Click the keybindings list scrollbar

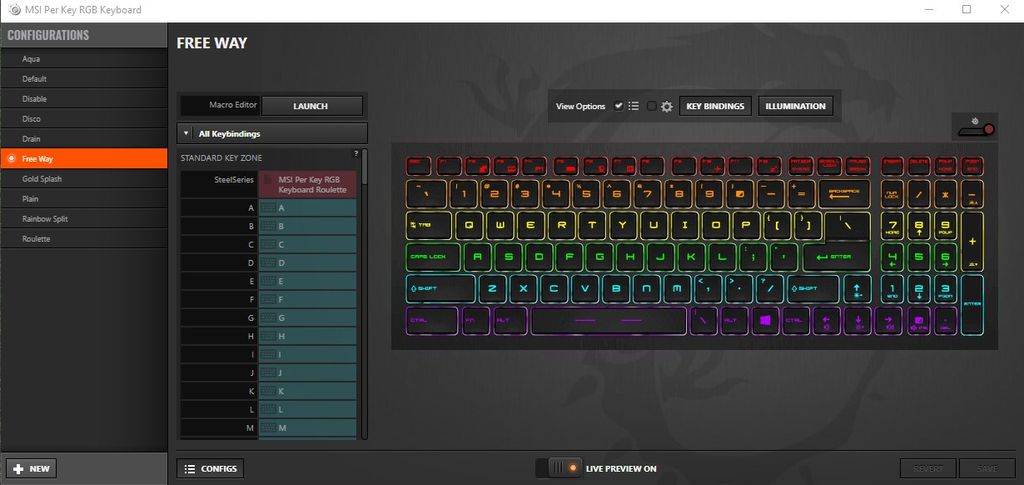click(x=364, y=166)
